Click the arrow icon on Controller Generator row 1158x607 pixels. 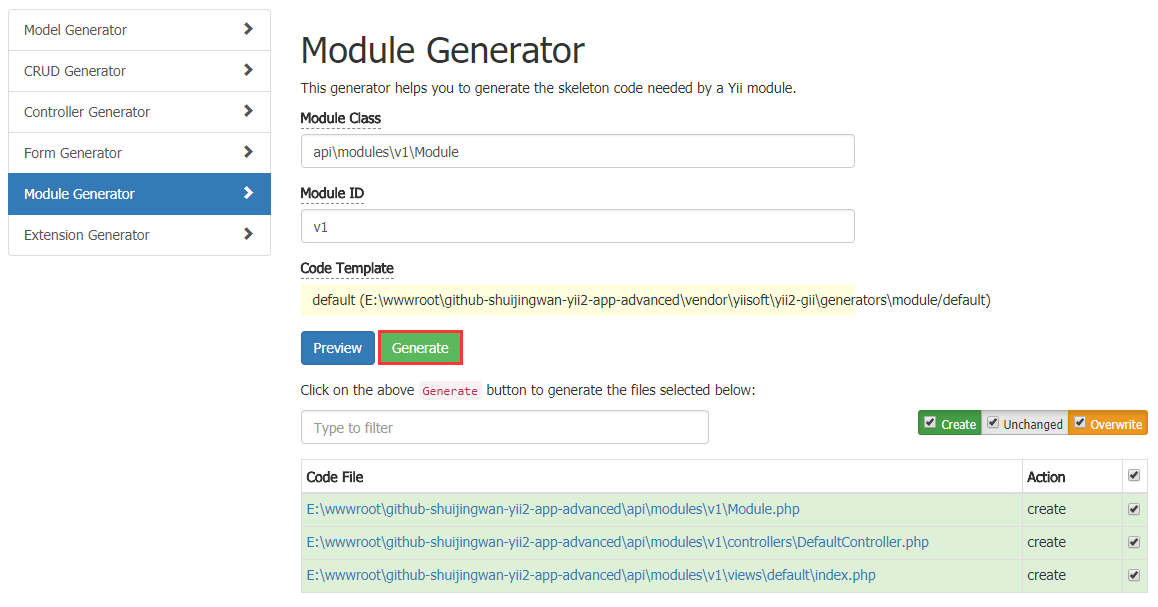click(x=248, y=111)
